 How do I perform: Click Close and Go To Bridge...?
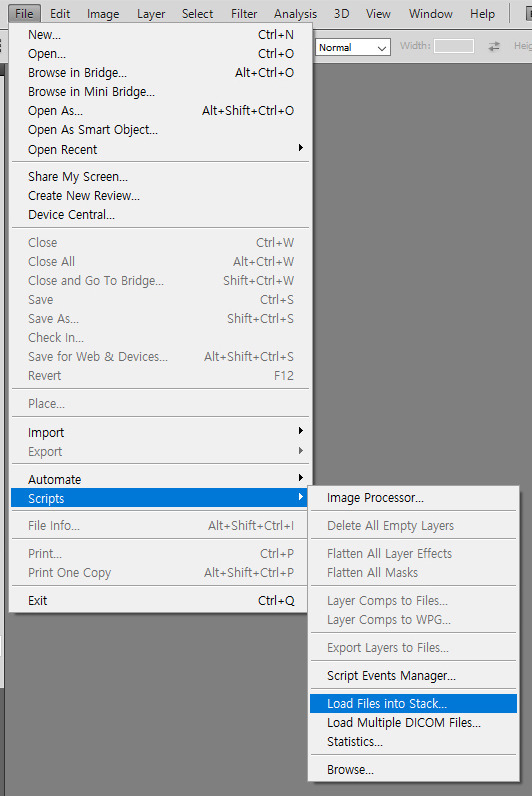[160, 281]
